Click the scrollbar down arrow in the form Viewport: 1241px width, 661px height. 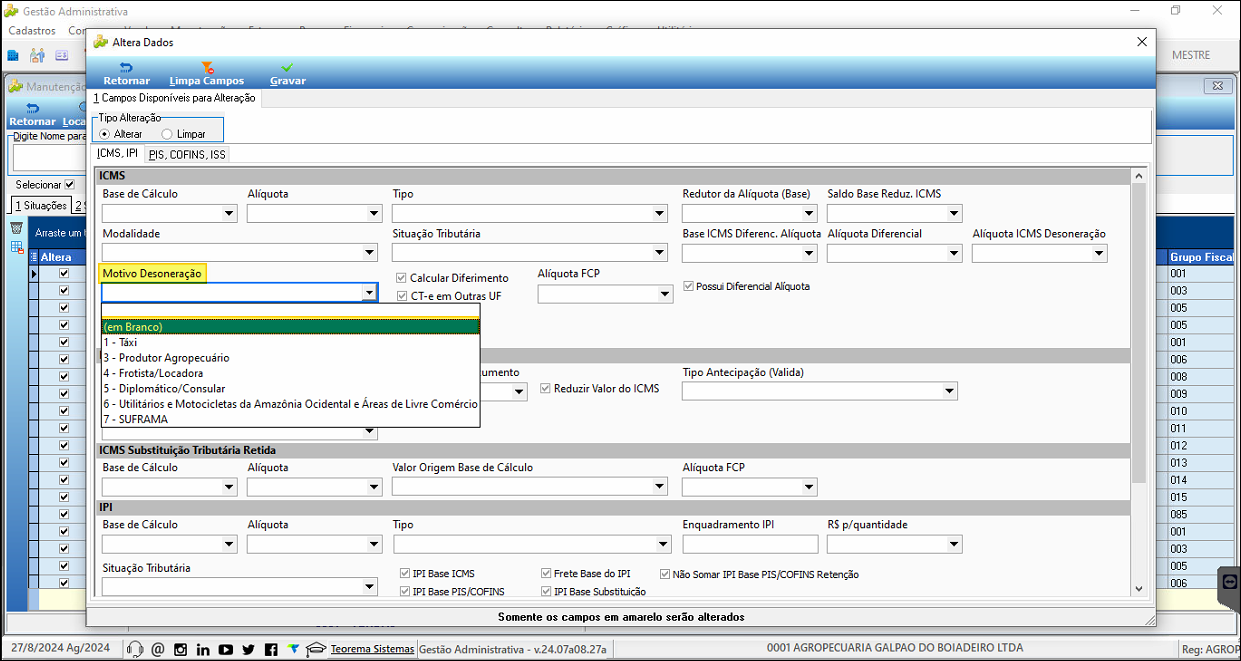pyautogui.click(x=1139, y=590)
